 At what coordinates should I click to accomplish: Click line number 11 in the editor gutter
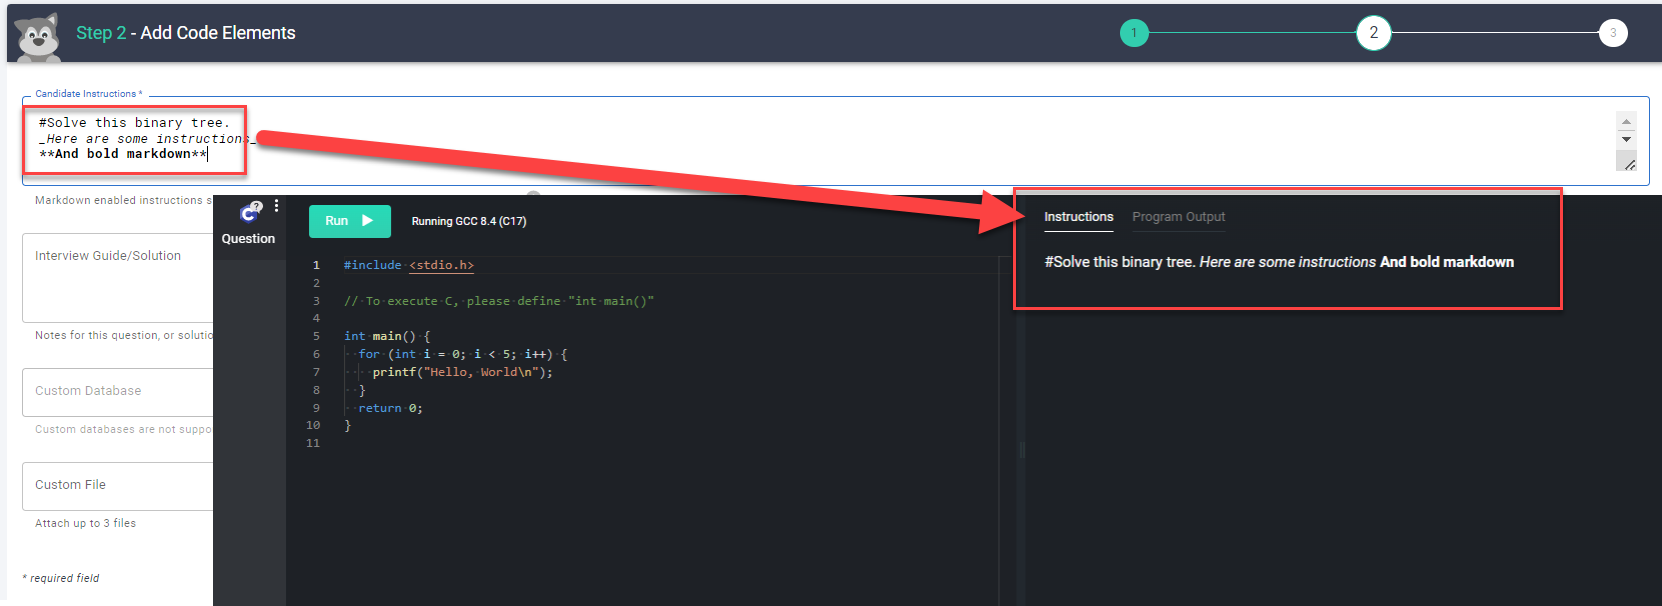click(x=313, y=443)
